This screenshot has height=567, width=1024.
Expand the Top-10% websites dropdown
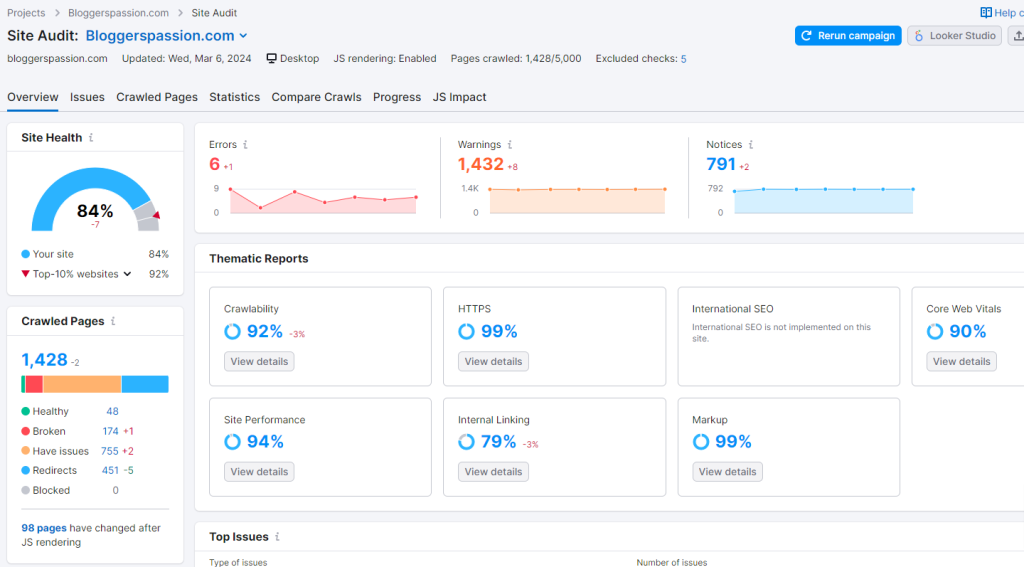click(x=127, y=274)
